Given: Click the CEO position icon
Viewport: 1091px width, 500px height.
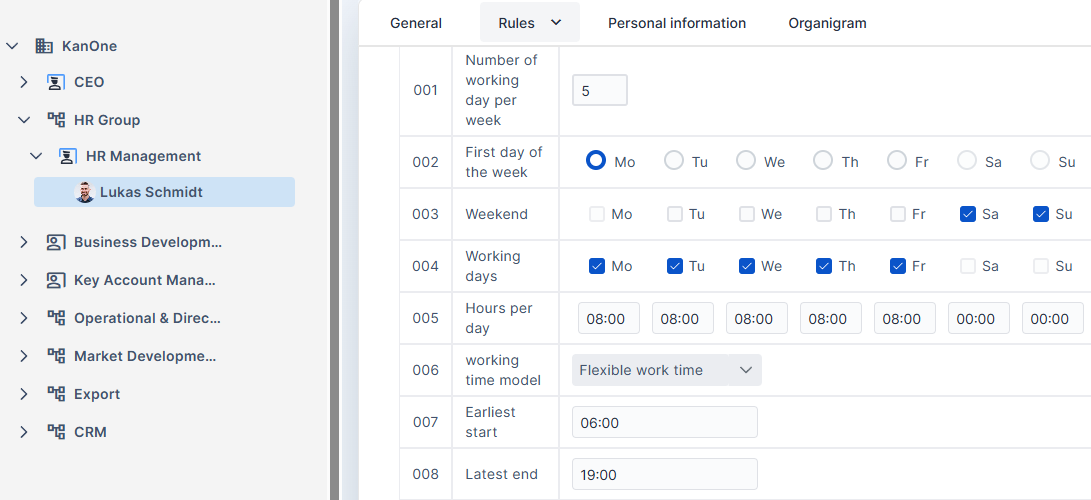Looking at the screenshot, I should [56, 82].
